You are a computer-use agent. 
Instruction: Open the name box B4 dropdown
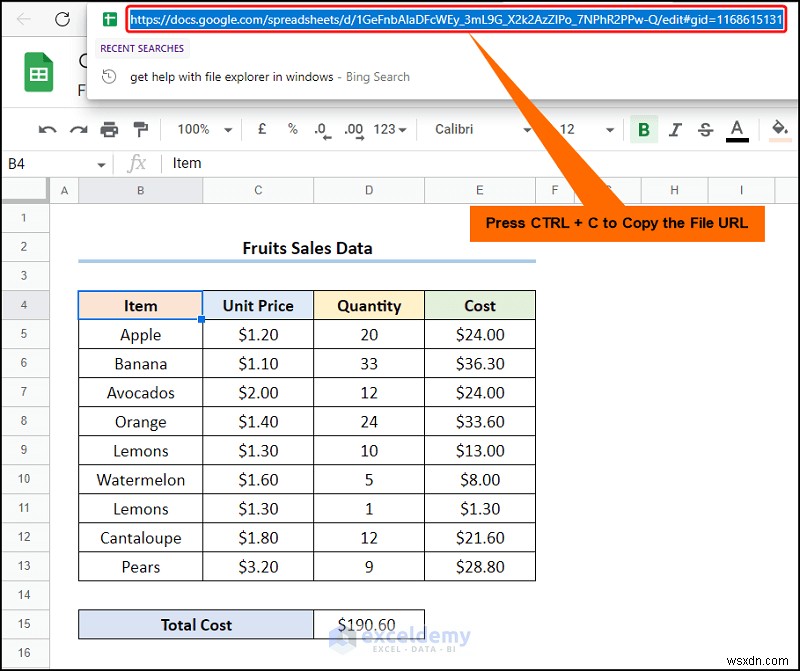101,165
